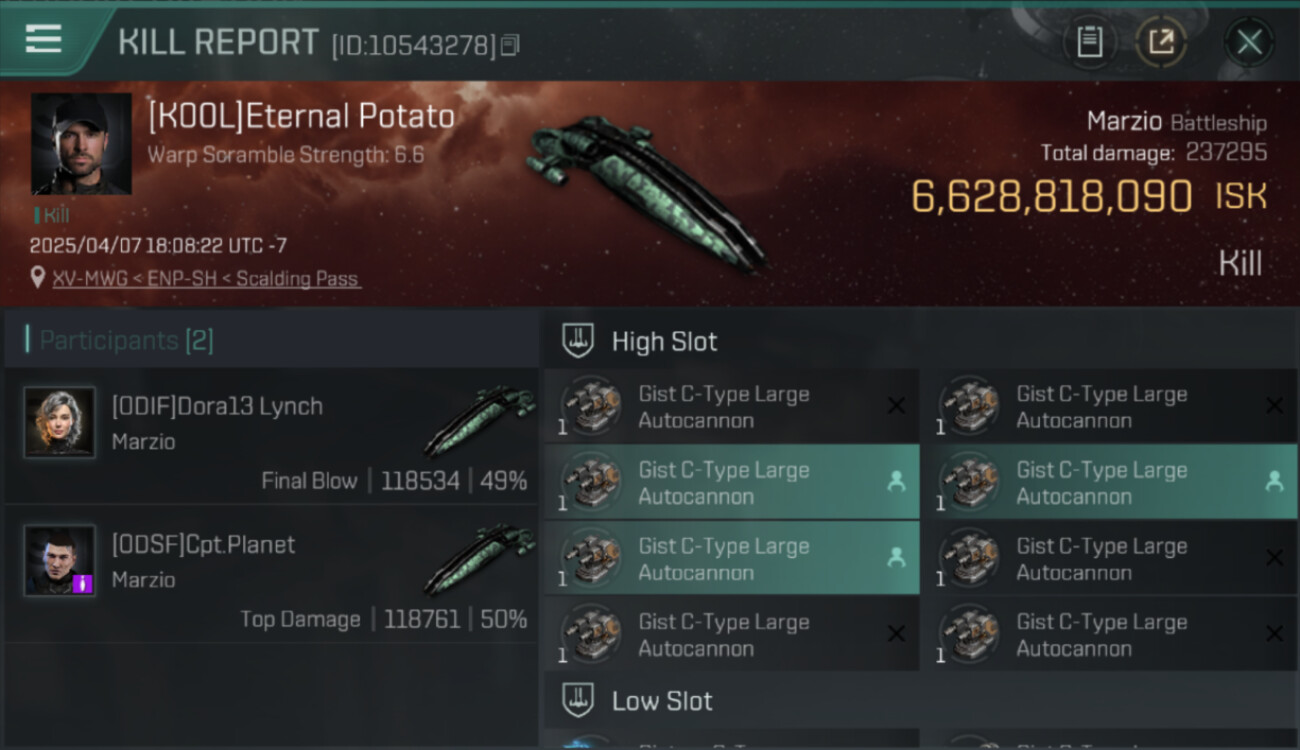Select the Low Slot section header
Image resolution: width=1300 pixels, height=750 pixels.
pos(662,701)
